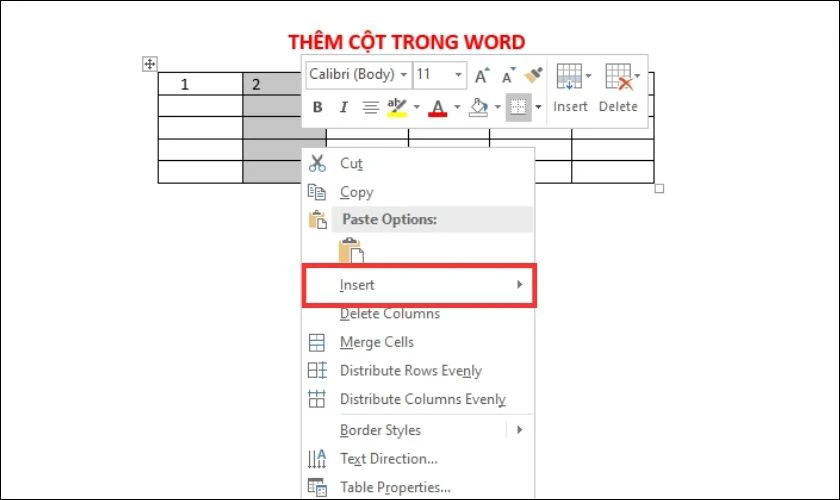This screenshot has width=840, height=500.
Task: Decrease font size with Shrink Font
Action: (x=508, y=76)
